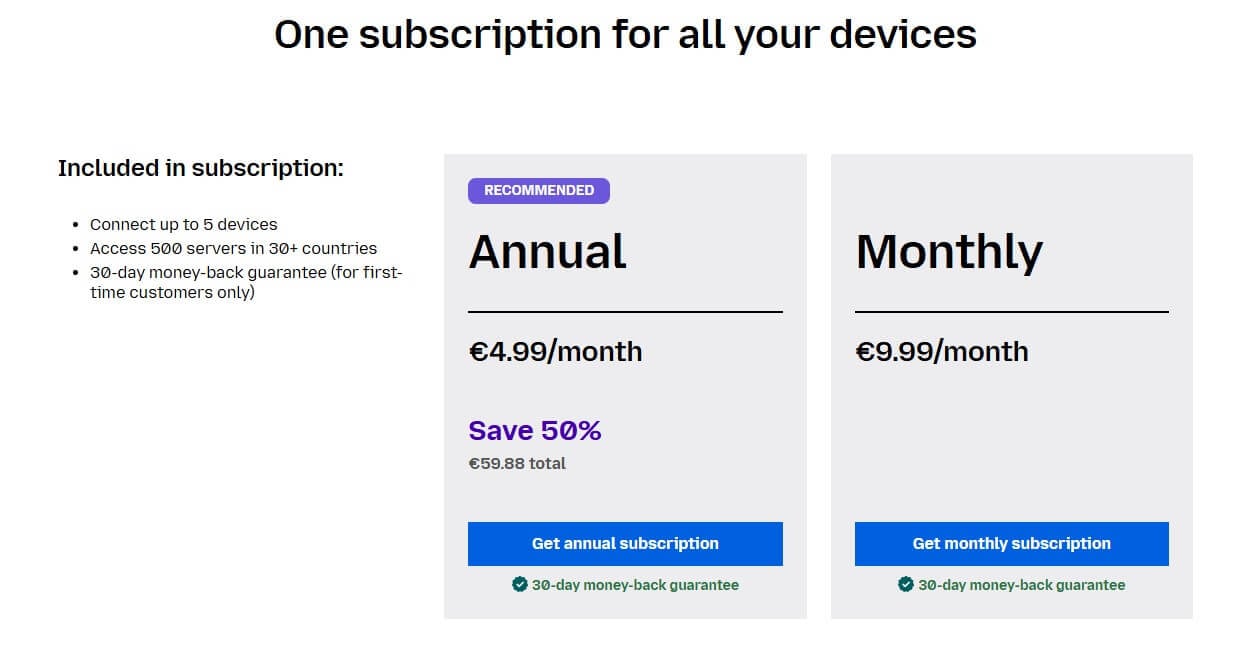
Task: Click the €59.88 total text
Action: pos(516,463)
